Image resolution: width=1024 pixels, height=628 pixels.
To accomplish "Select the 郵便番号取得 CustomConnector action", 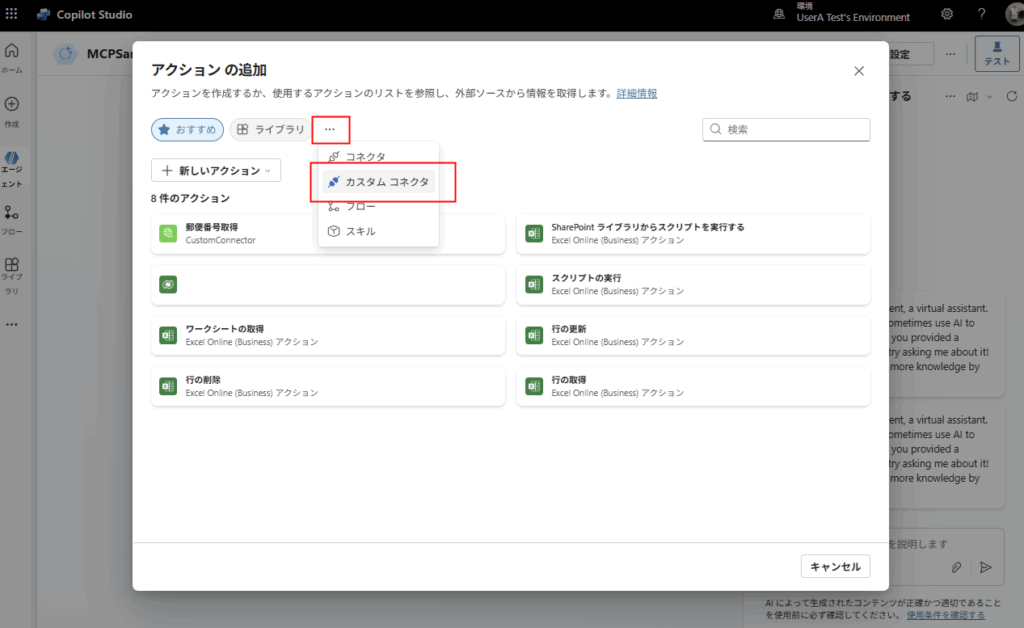I will [x=328, y=234].
